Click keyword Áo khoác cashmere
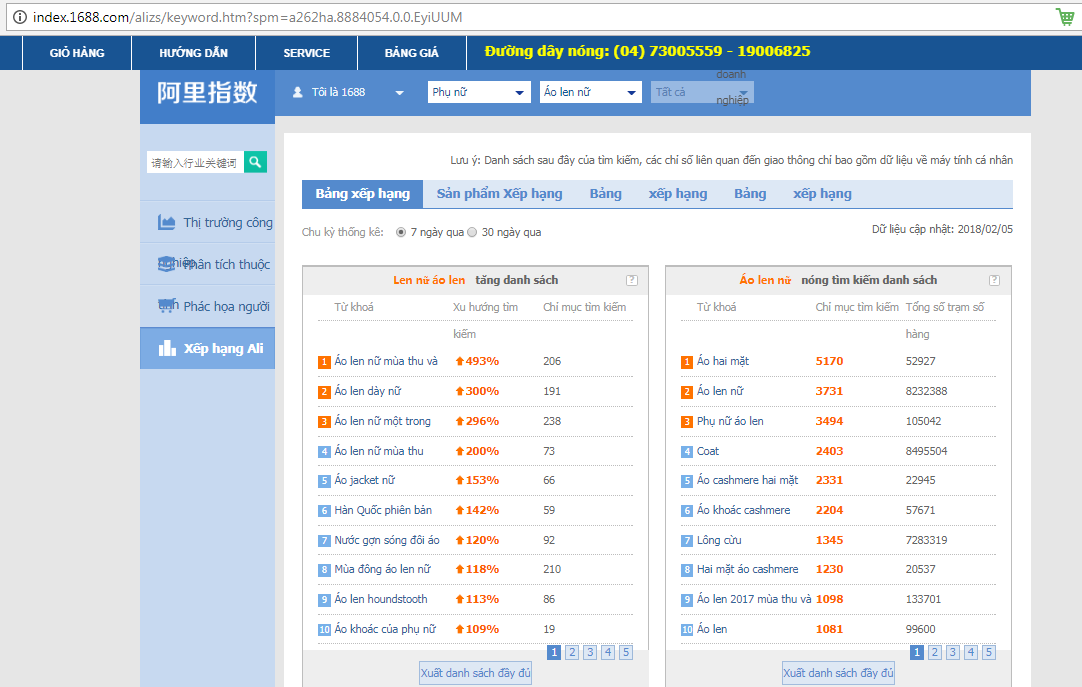Viewport: 1082px width, 687px height. click(744, 510)
